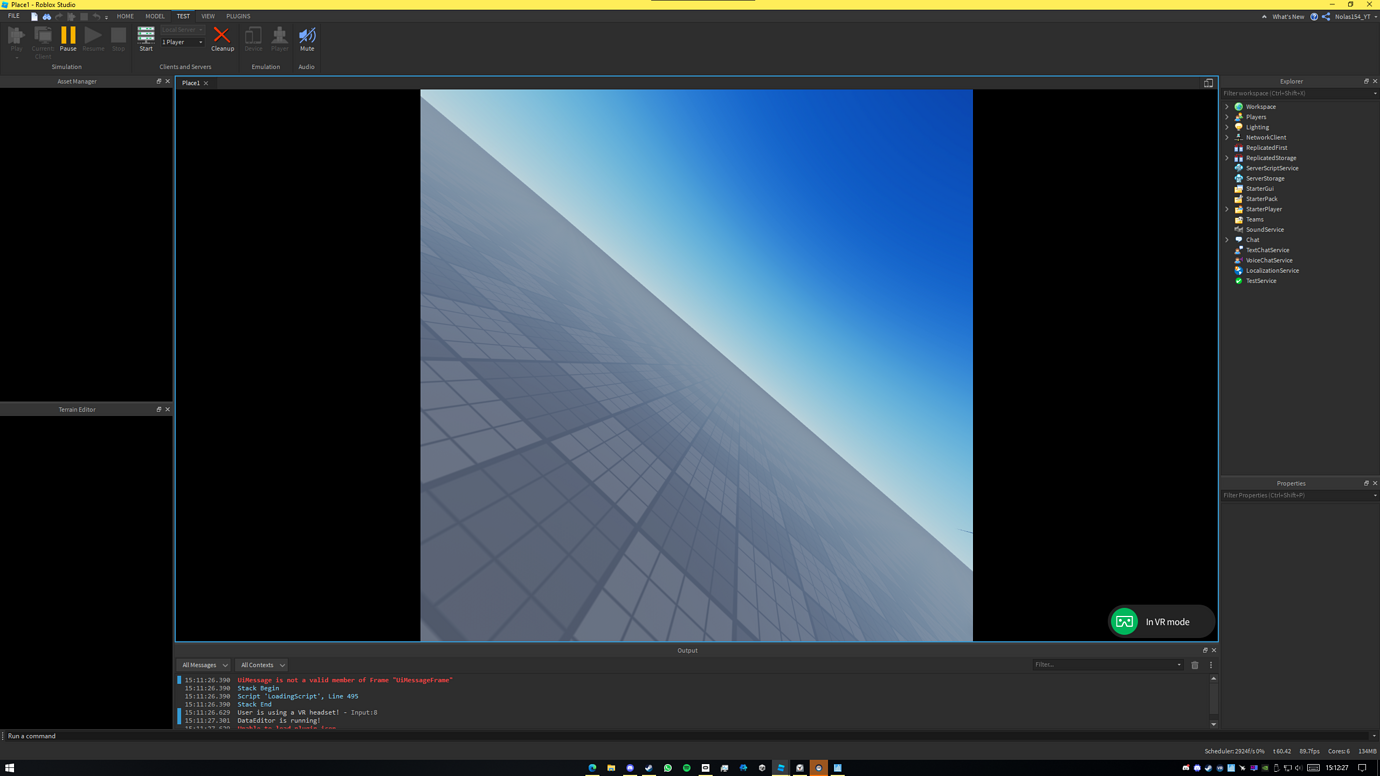Open the 1 Player dropdown
Image resolution: width=1380 pixels, height=776 pixels.
(182, 42)
